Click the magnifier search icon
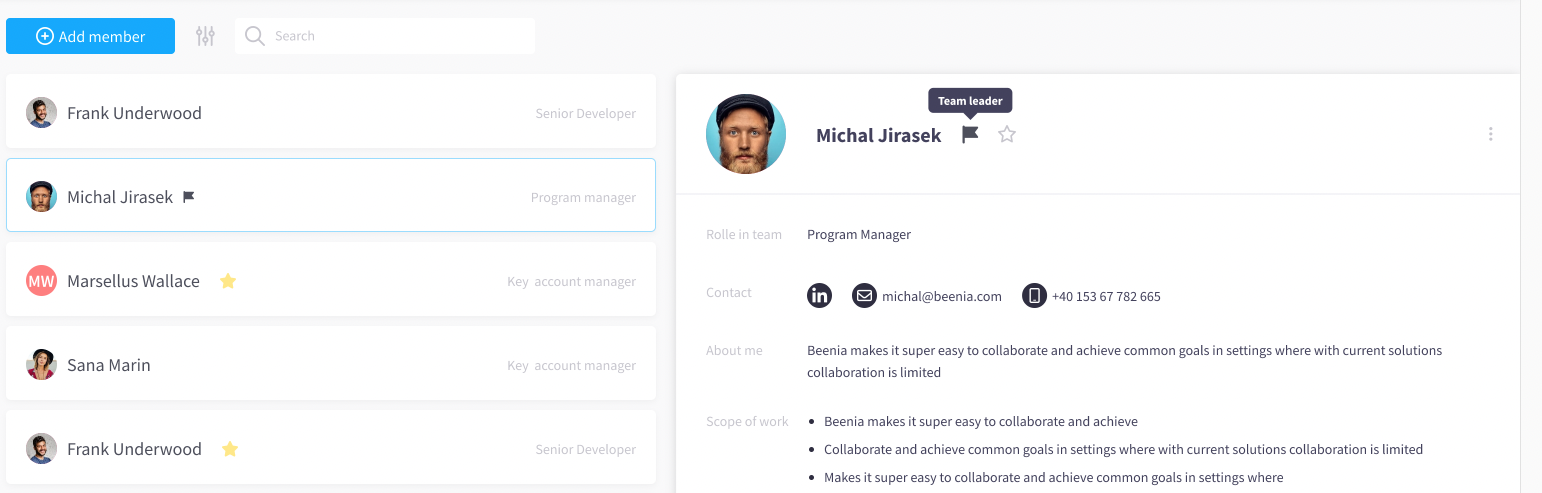1542x493 pixels. tap(255, 36)
